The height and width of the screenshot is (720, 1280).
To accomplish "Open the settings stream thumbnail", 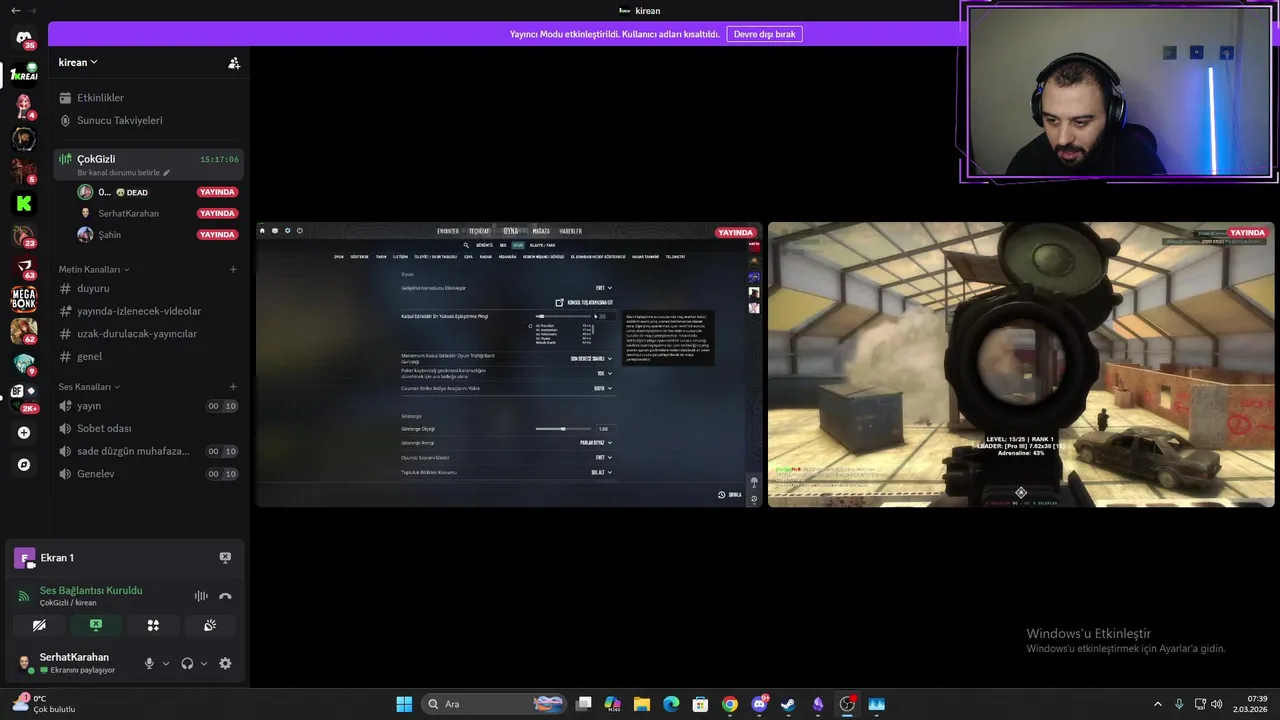I will point(509,365).
